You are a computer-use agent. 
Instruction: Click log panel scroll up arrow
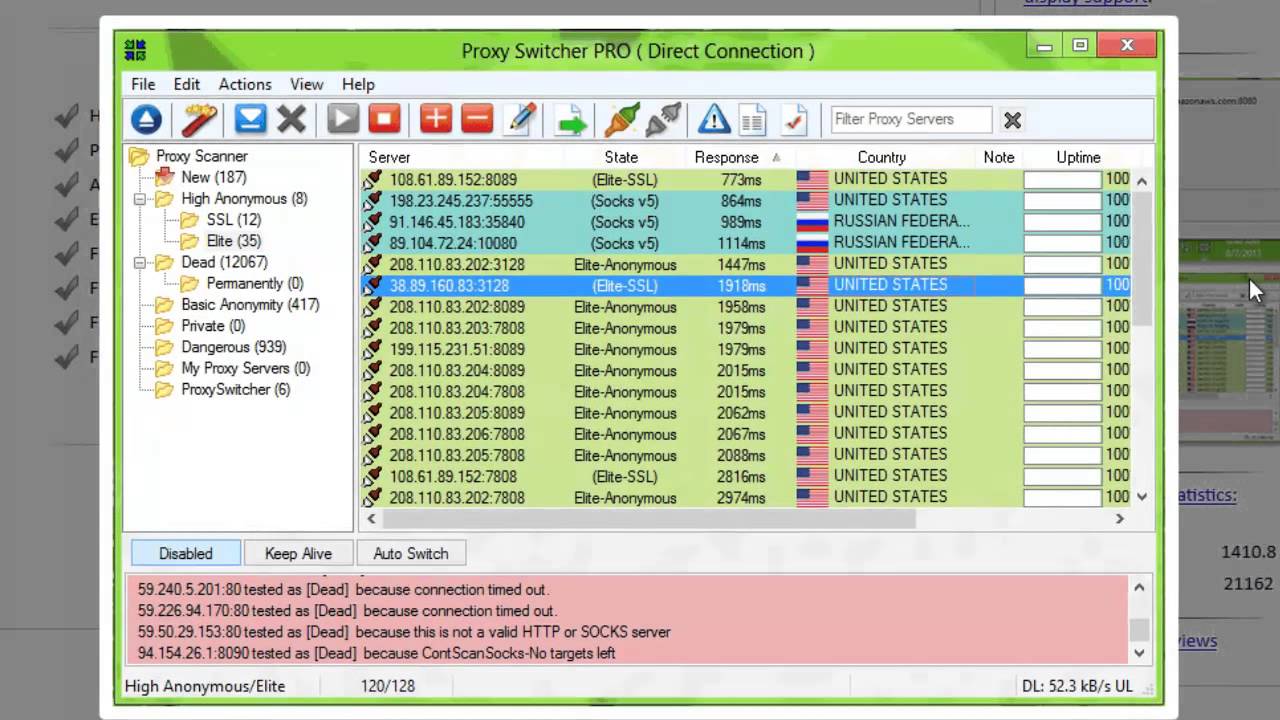coord(1139,588)
